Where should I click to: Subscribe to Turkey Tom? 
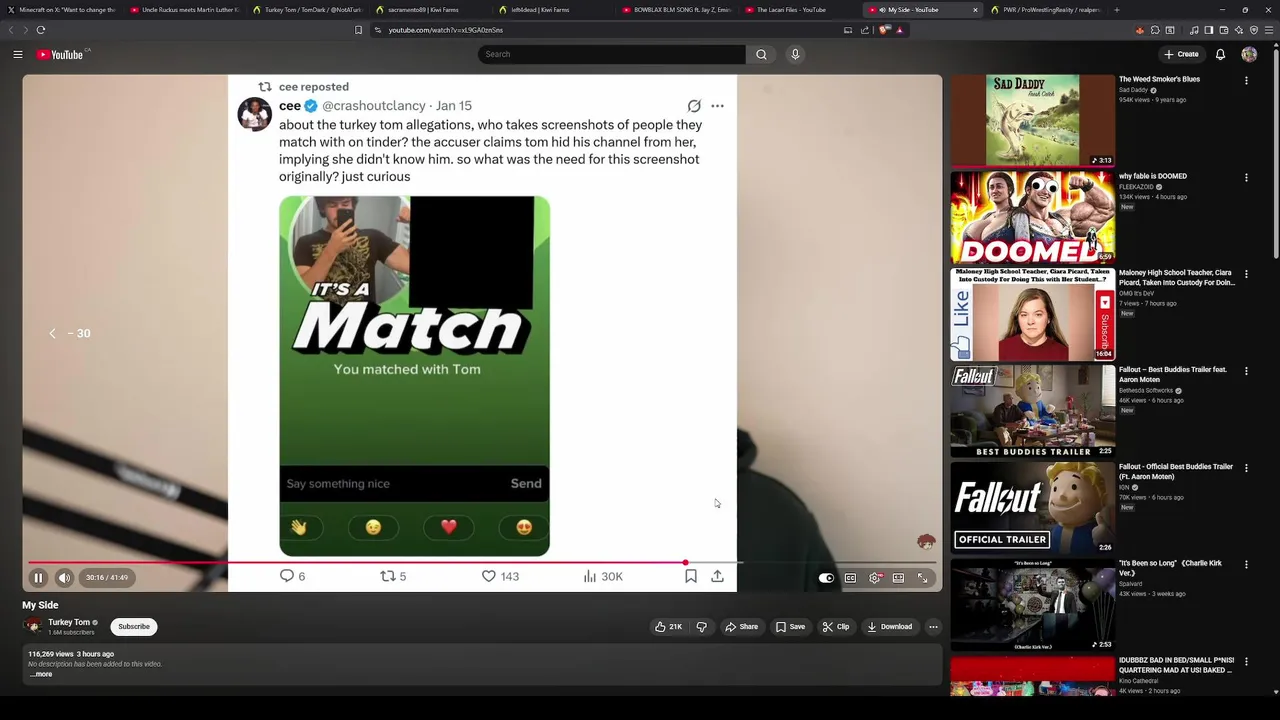pos(134,627)
